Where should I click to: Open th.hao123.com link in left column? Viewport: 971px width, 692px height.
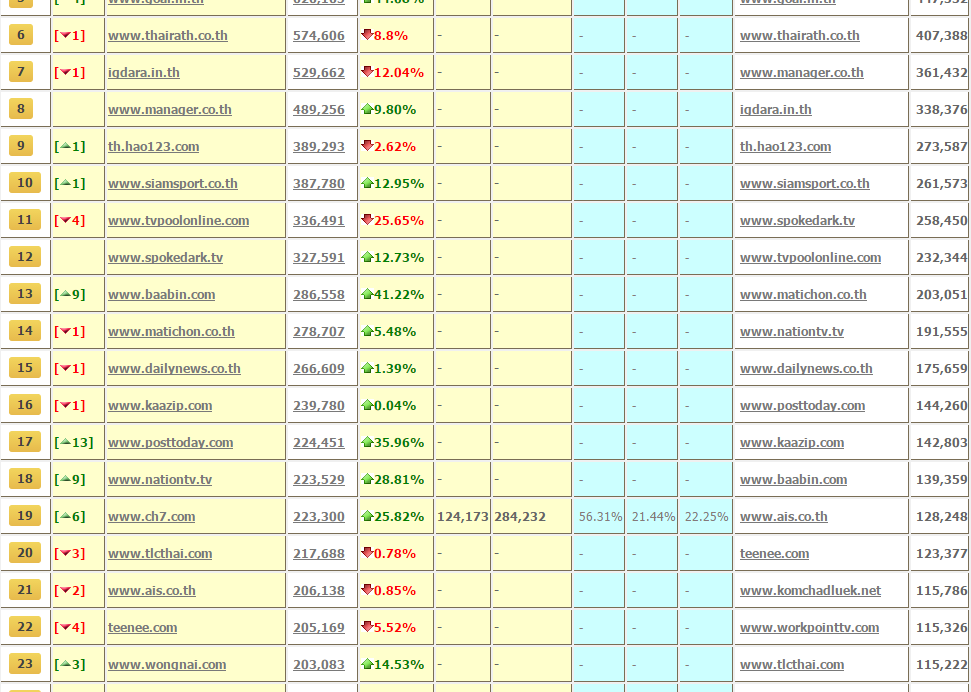(153, 147)
